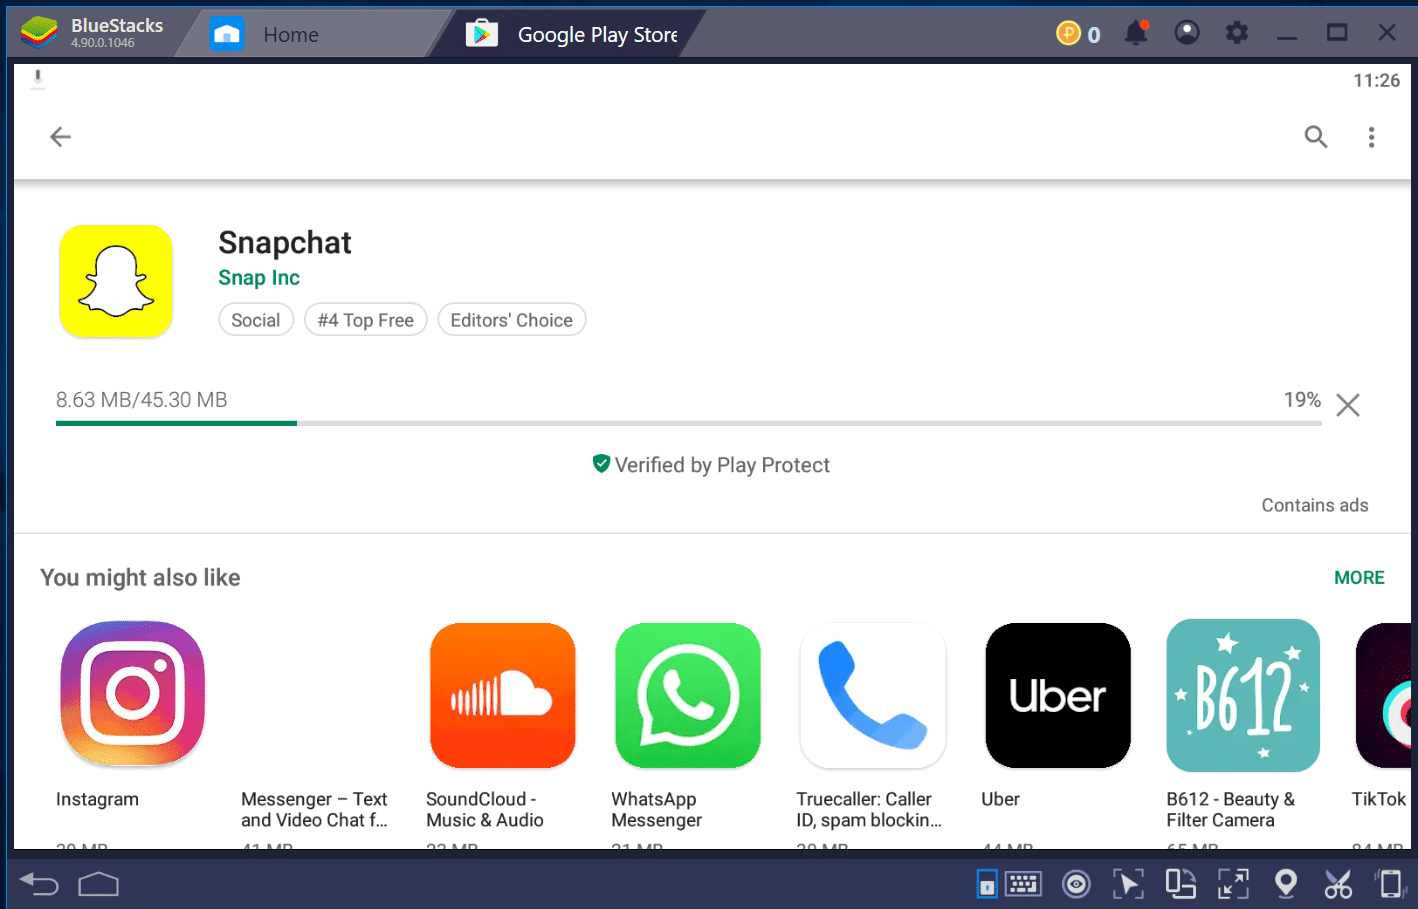Select the Social category chip
The width and height of the screenshot is (1418, 909).
(x=256, y=320)
